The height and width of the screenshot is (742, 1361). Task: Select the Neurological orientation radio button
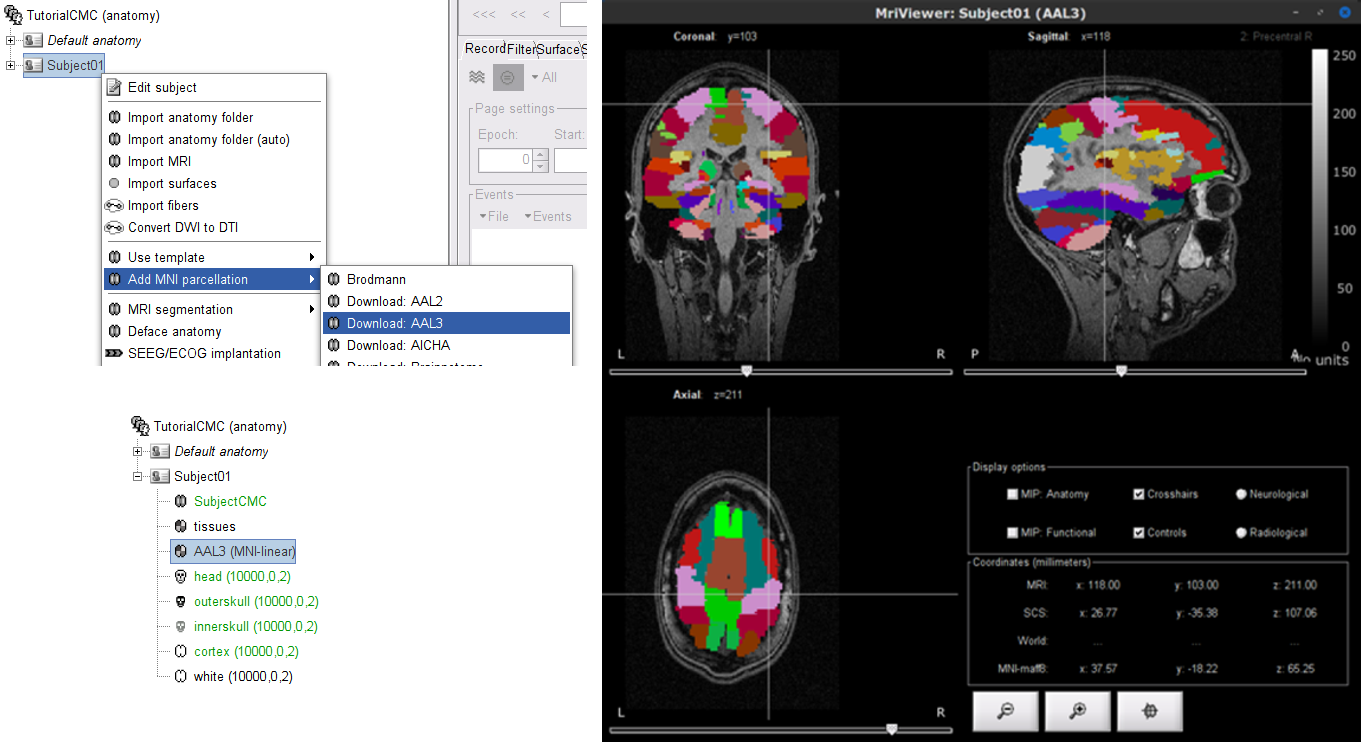(1241, 494)
